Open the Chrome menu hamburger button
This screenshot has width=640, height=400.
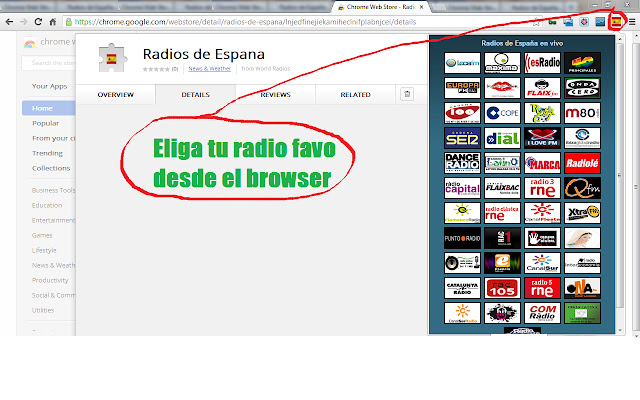(632, 22)
